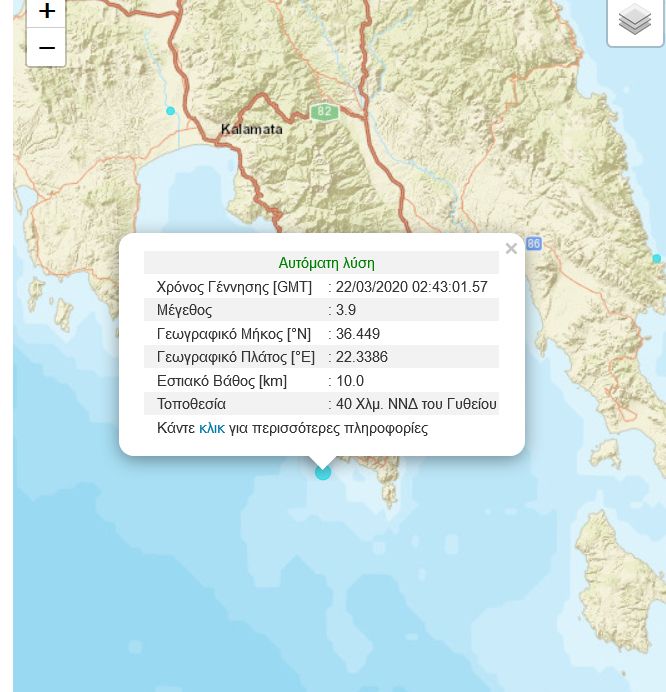Zoom out with the minus button
666x692 pixels.
pyautogui.click(x=46, y=47)
